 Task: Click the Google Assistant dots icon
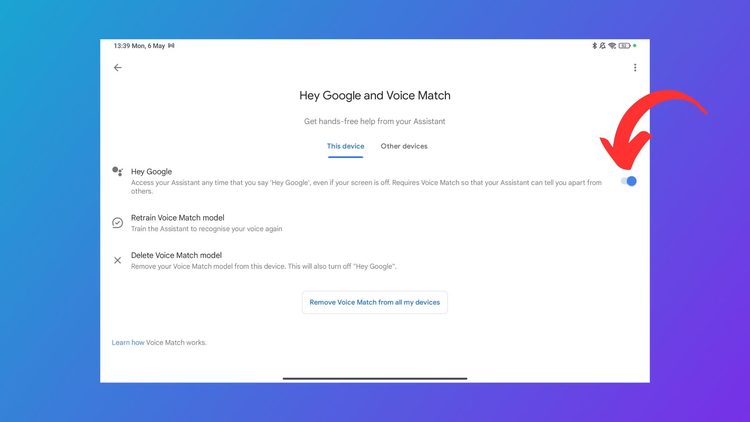pyautogui.click(x=117, y=172)
